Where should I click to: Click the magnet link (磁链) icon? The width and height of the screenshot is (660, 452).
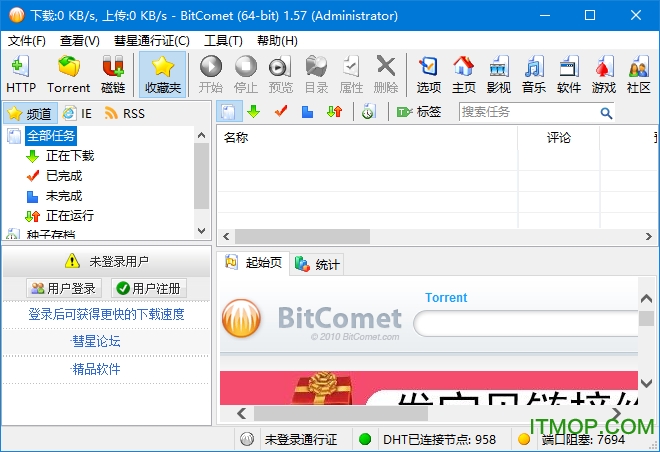coord(113,75)
